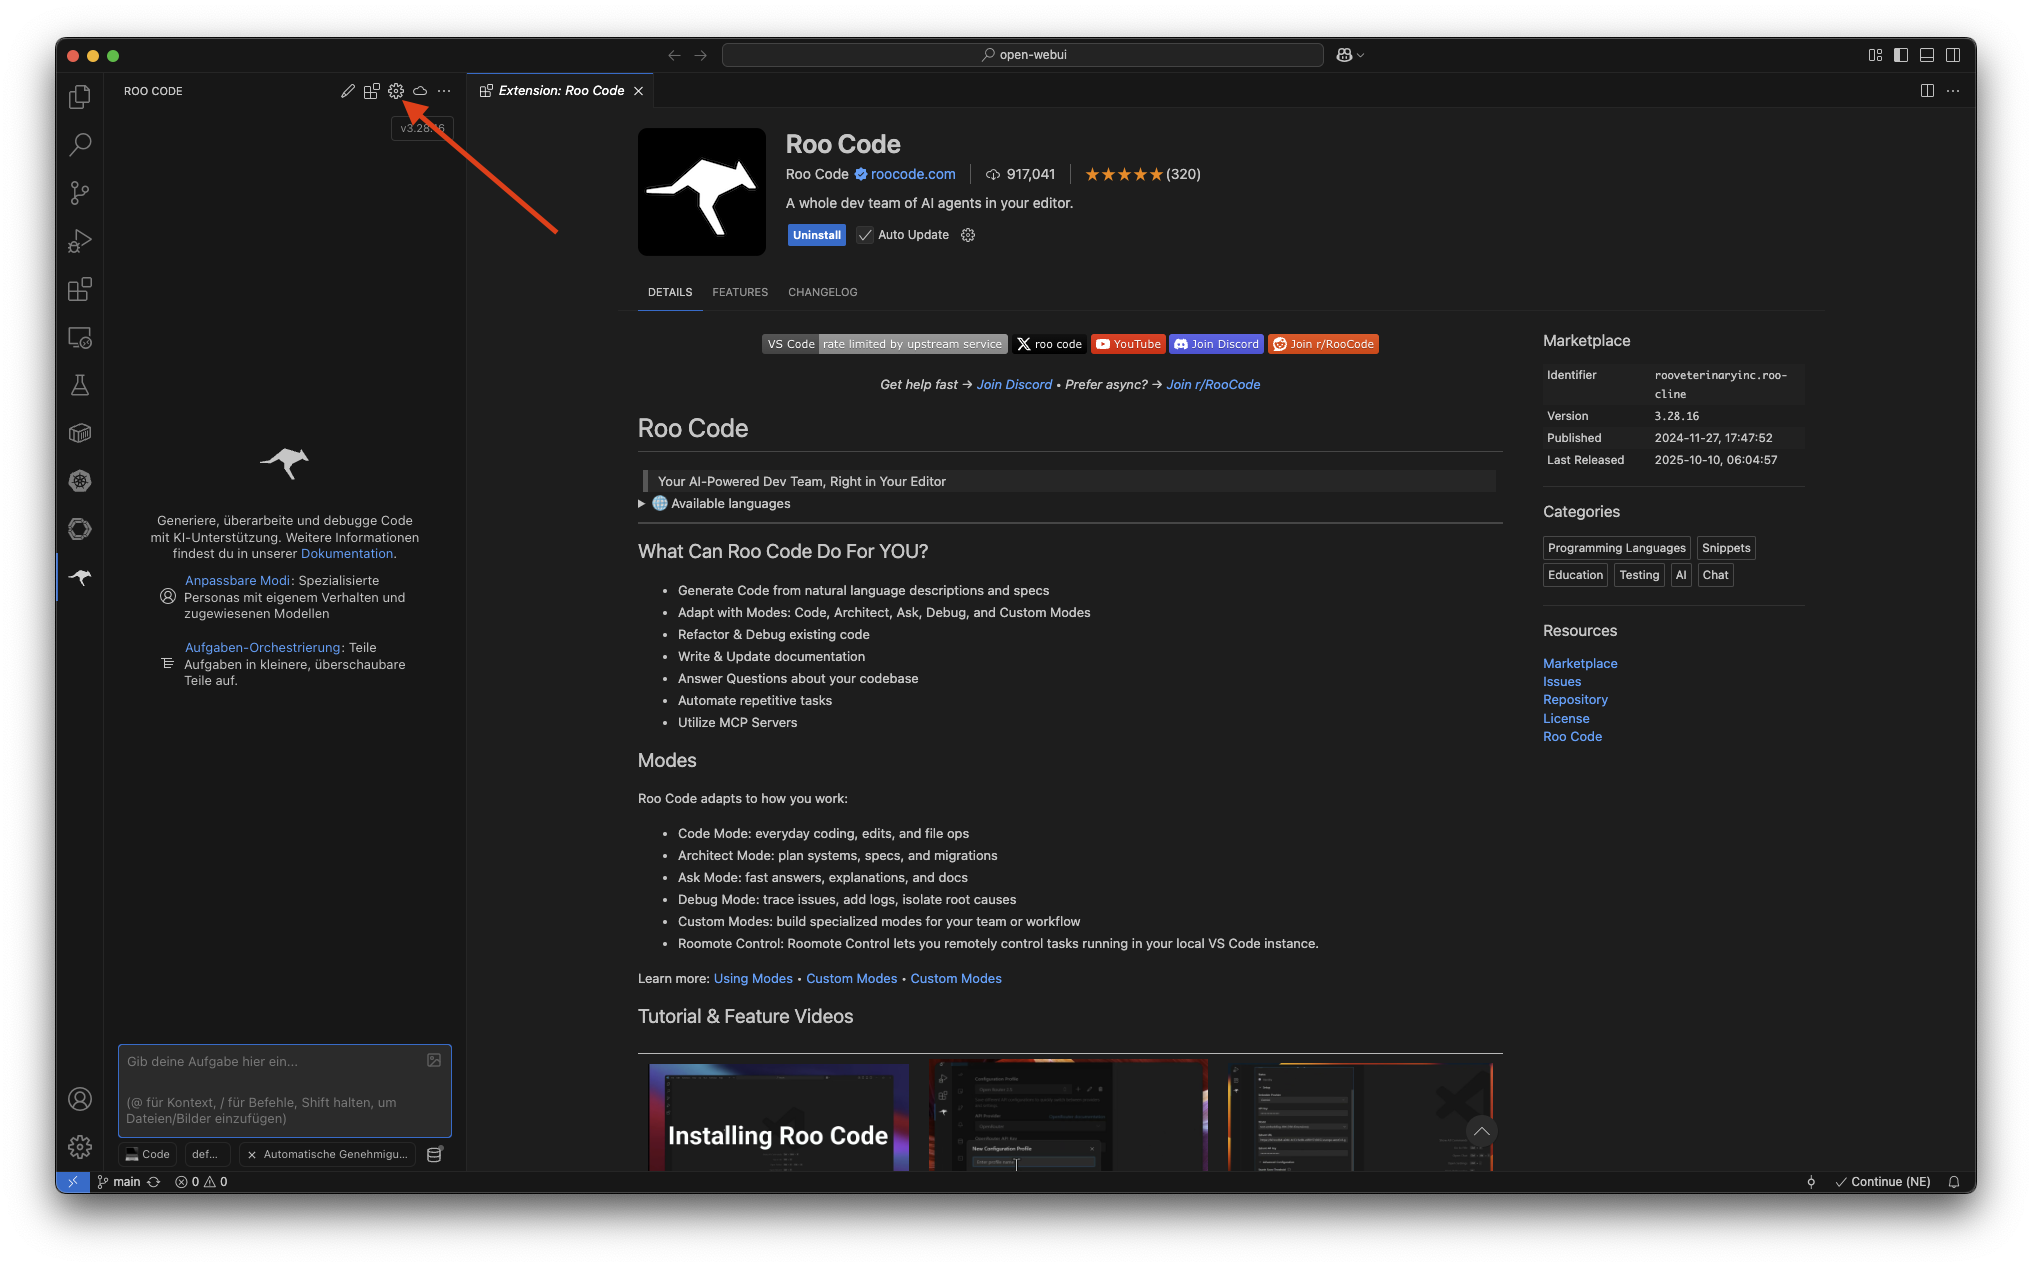Image resolution: width=2032 pixels, height=1267 pixels.
Task: Open the Accounts menu in the activity bar
Action: 80,1099
